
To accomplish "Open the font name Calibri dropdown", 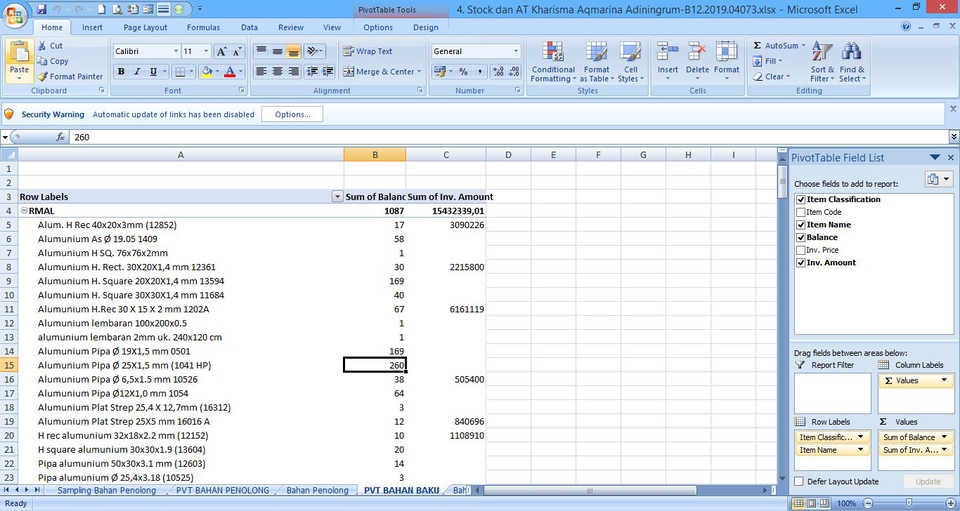I will tap(176, 51).
